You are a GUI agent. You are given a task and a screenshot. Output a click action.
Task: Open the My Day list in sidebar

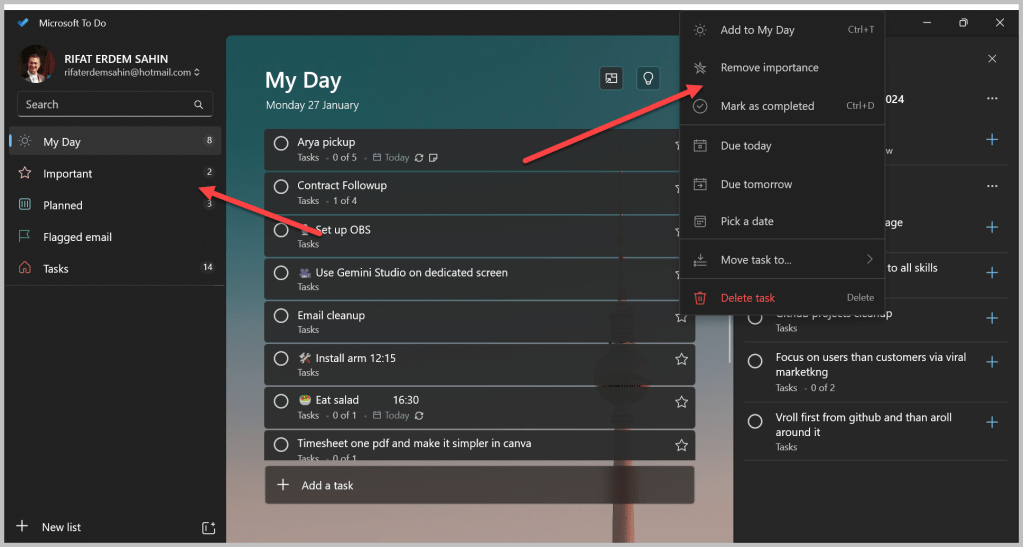[x=115, y=141]
